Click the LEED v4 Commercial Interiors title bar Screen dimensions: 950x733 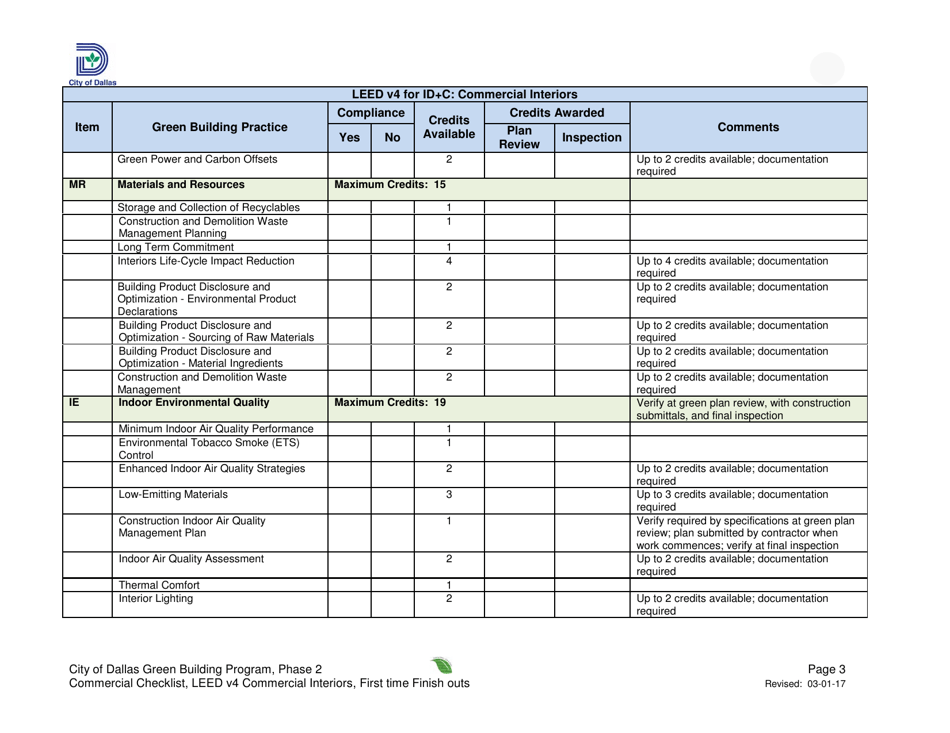(x=465, y=93)
